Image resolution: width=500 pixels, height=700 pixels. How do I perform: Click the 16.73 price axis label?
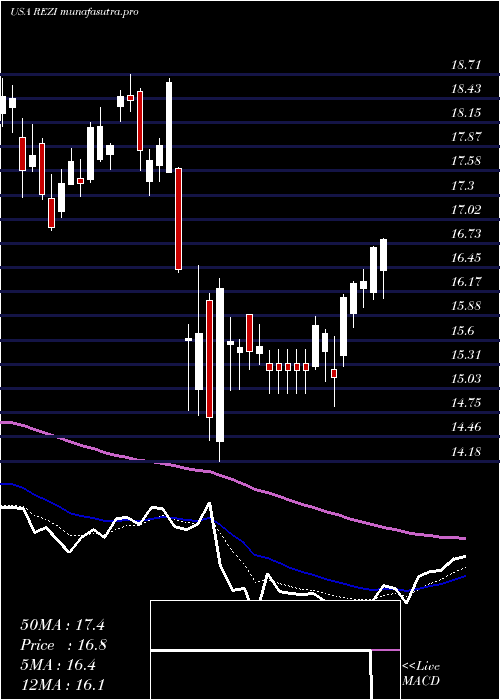(x=466, y=234)
